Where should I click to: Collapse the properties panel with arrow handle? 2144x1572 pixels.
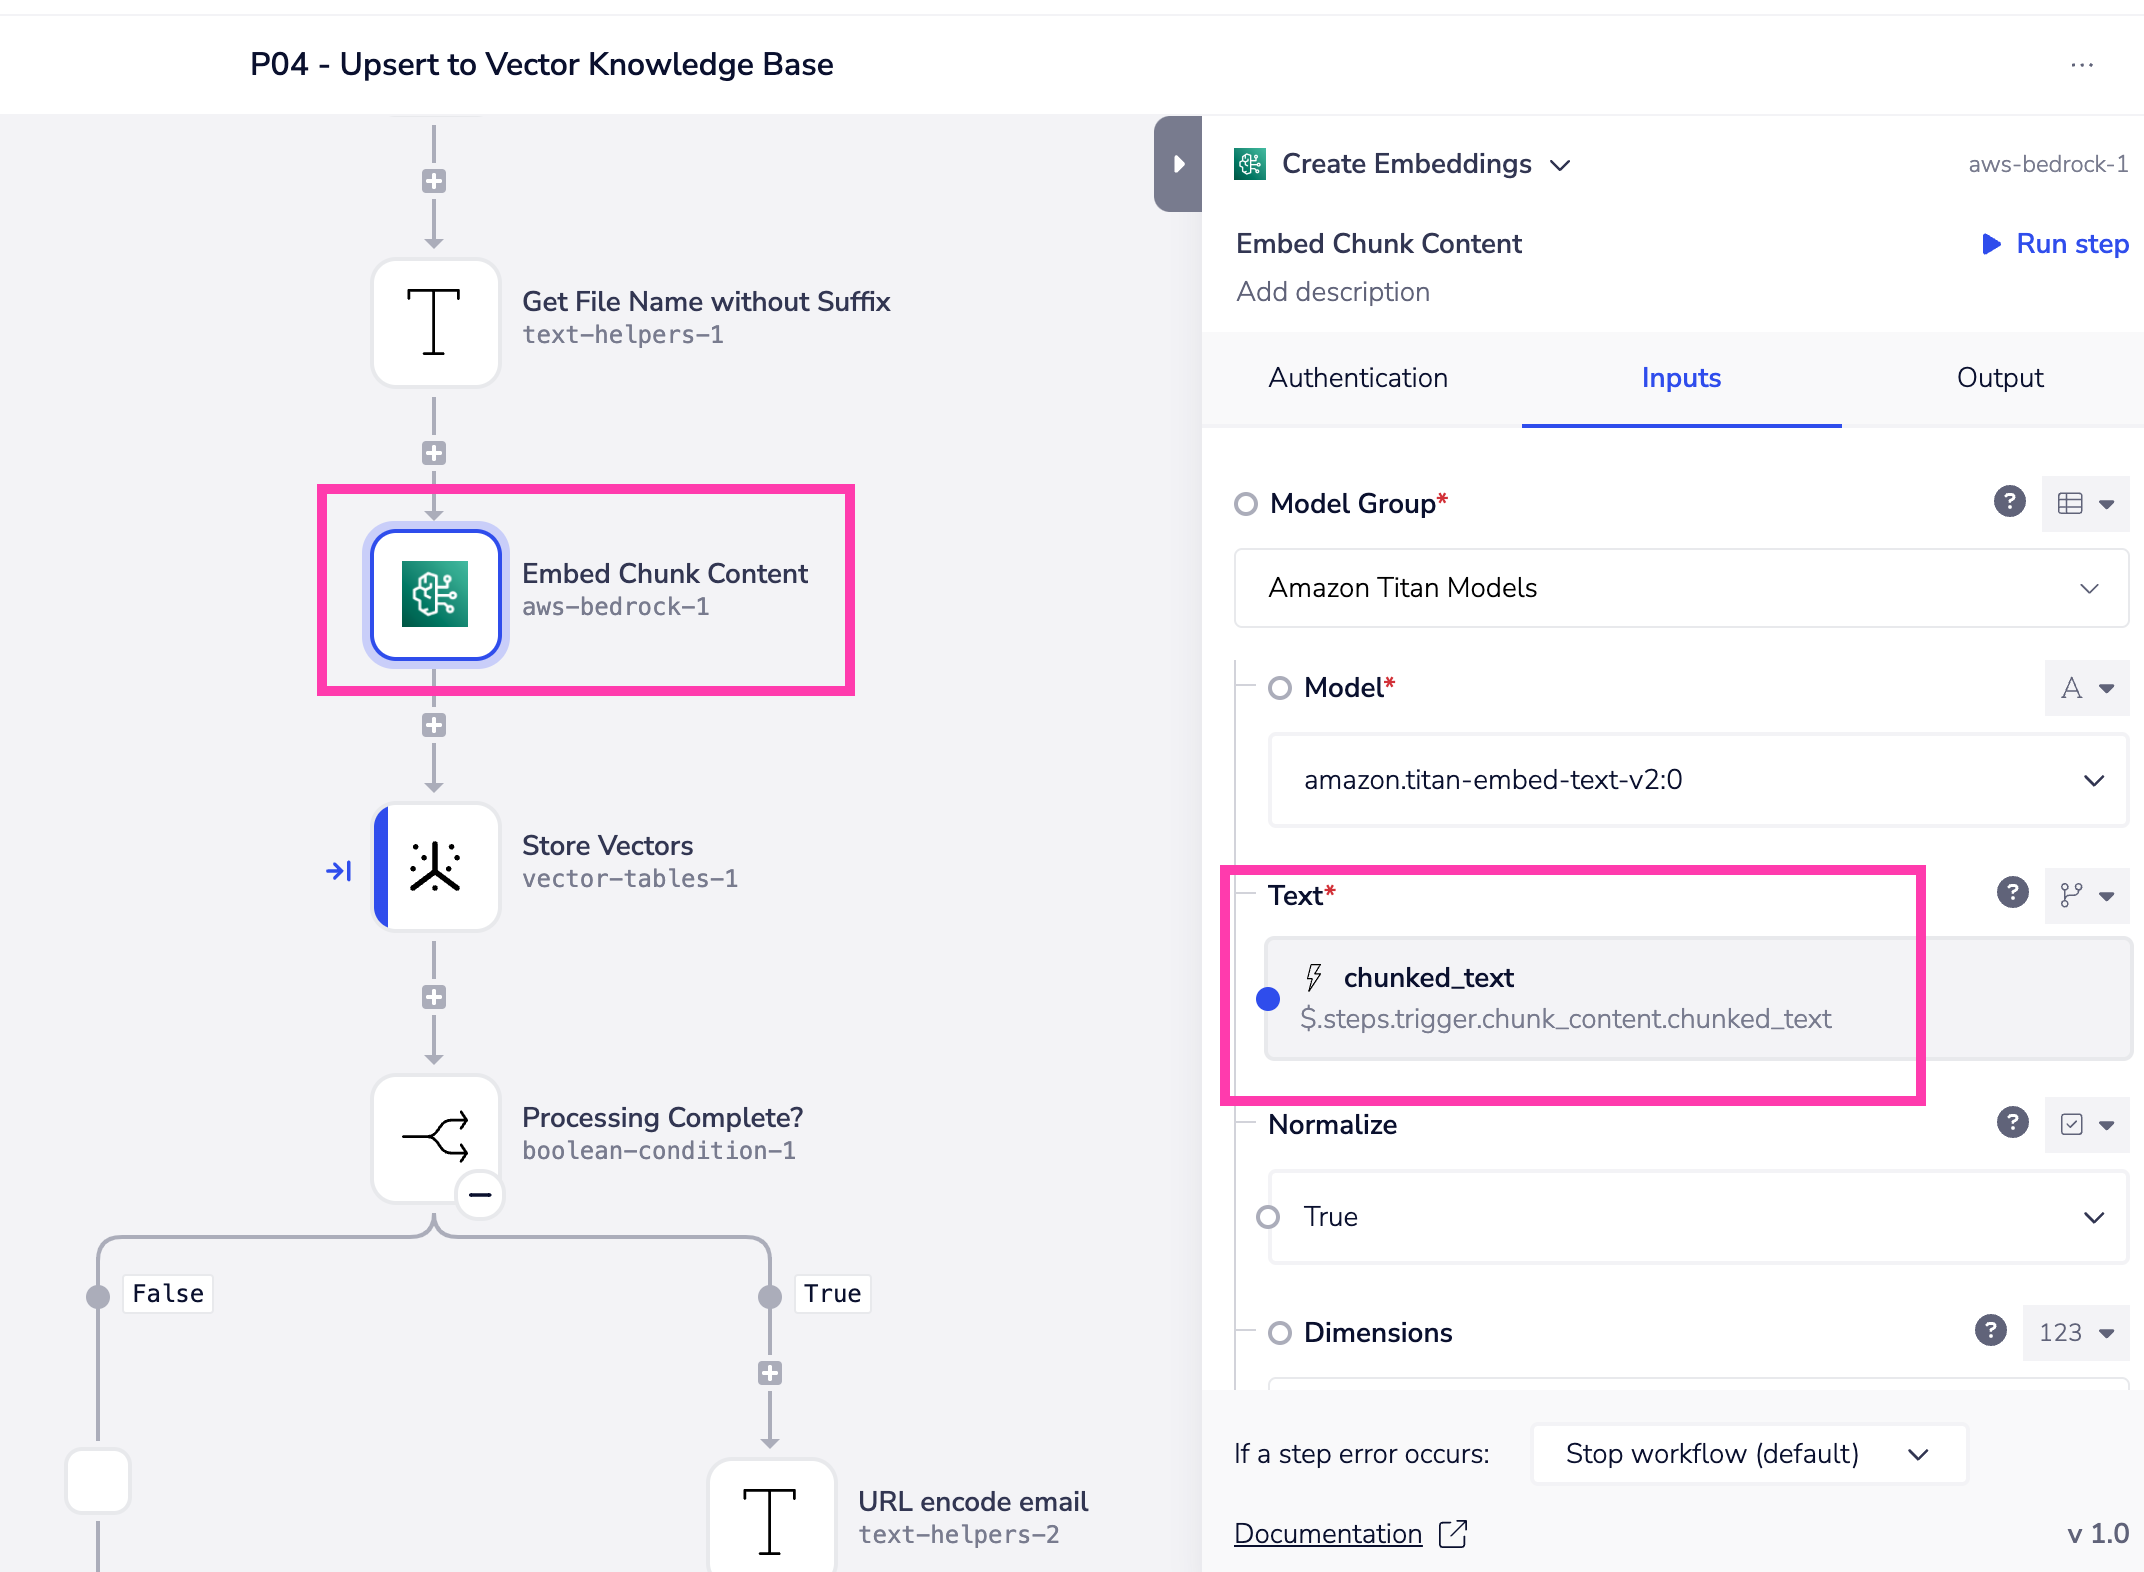(1178, 164)
